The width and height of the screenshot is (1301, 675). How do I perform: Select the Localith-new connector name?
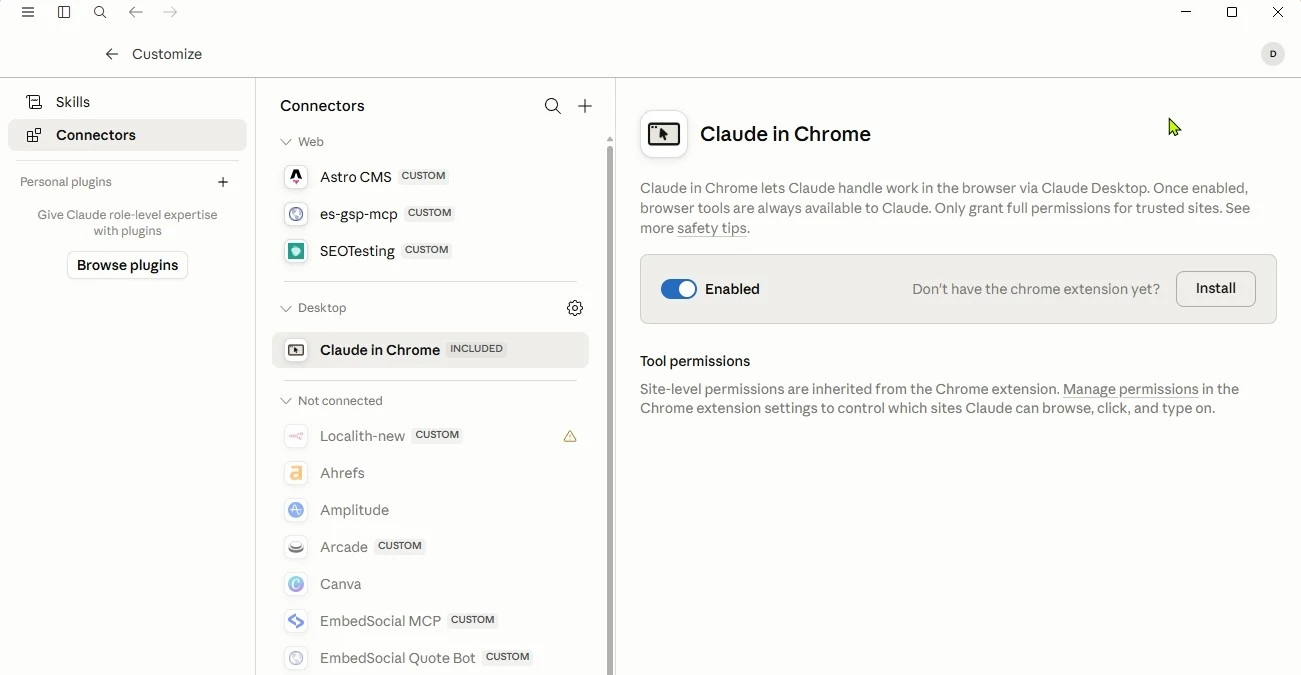point(362,437)
